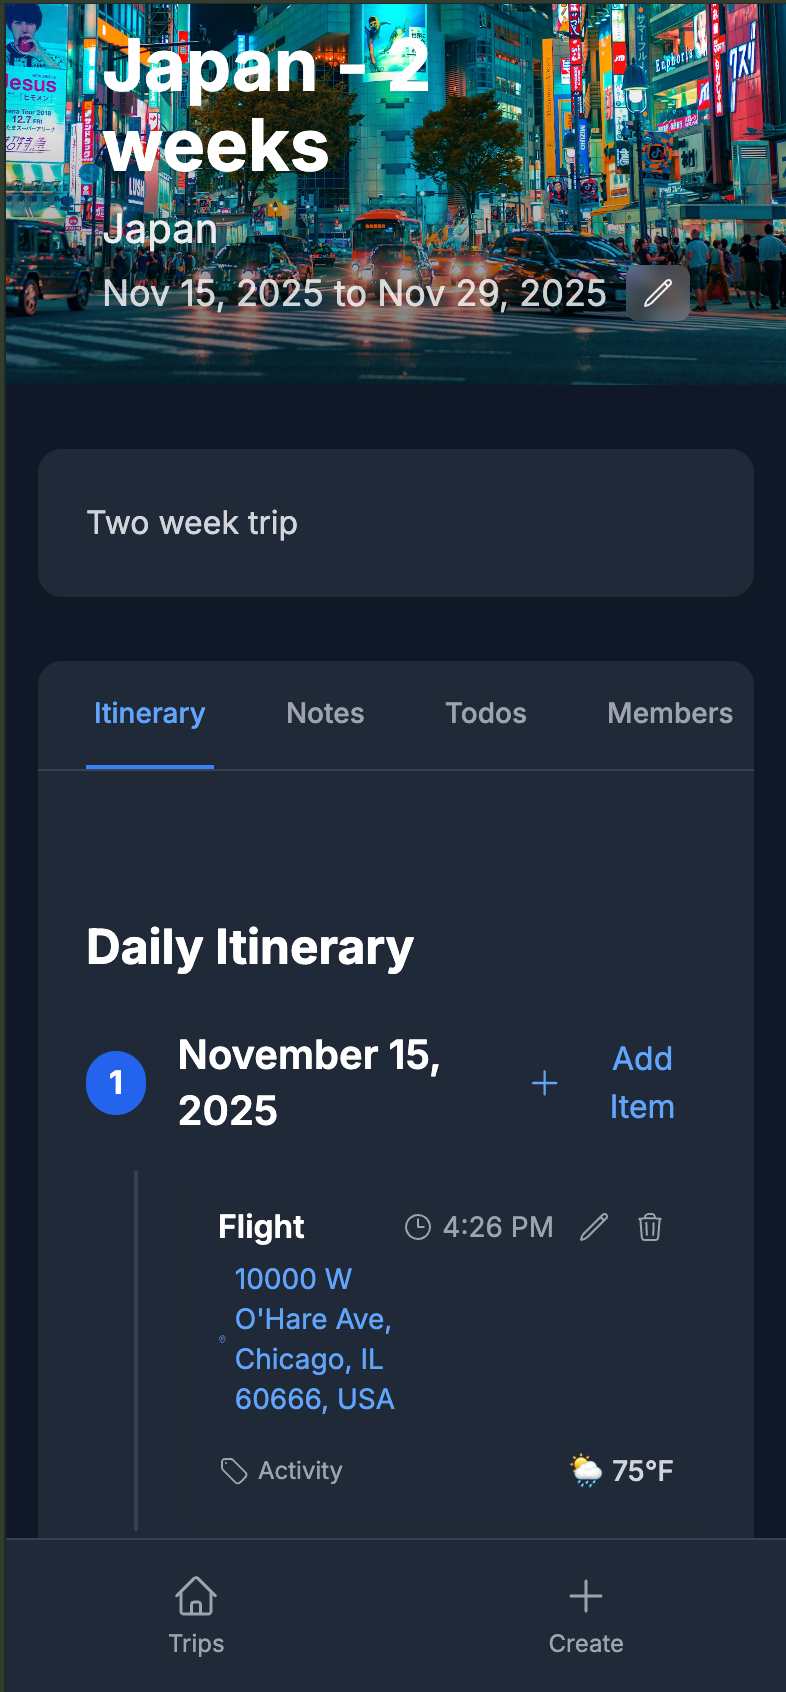Screen dimensions: 786x1692
Task: Click the Two week trip description card
Action: point(395,523)
